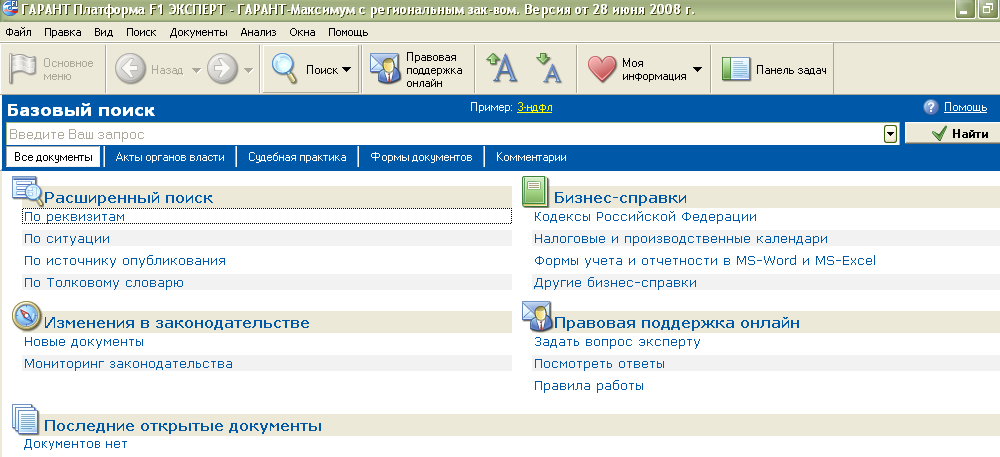
Task: Switch to Формы документов tab
Action: 422,157
